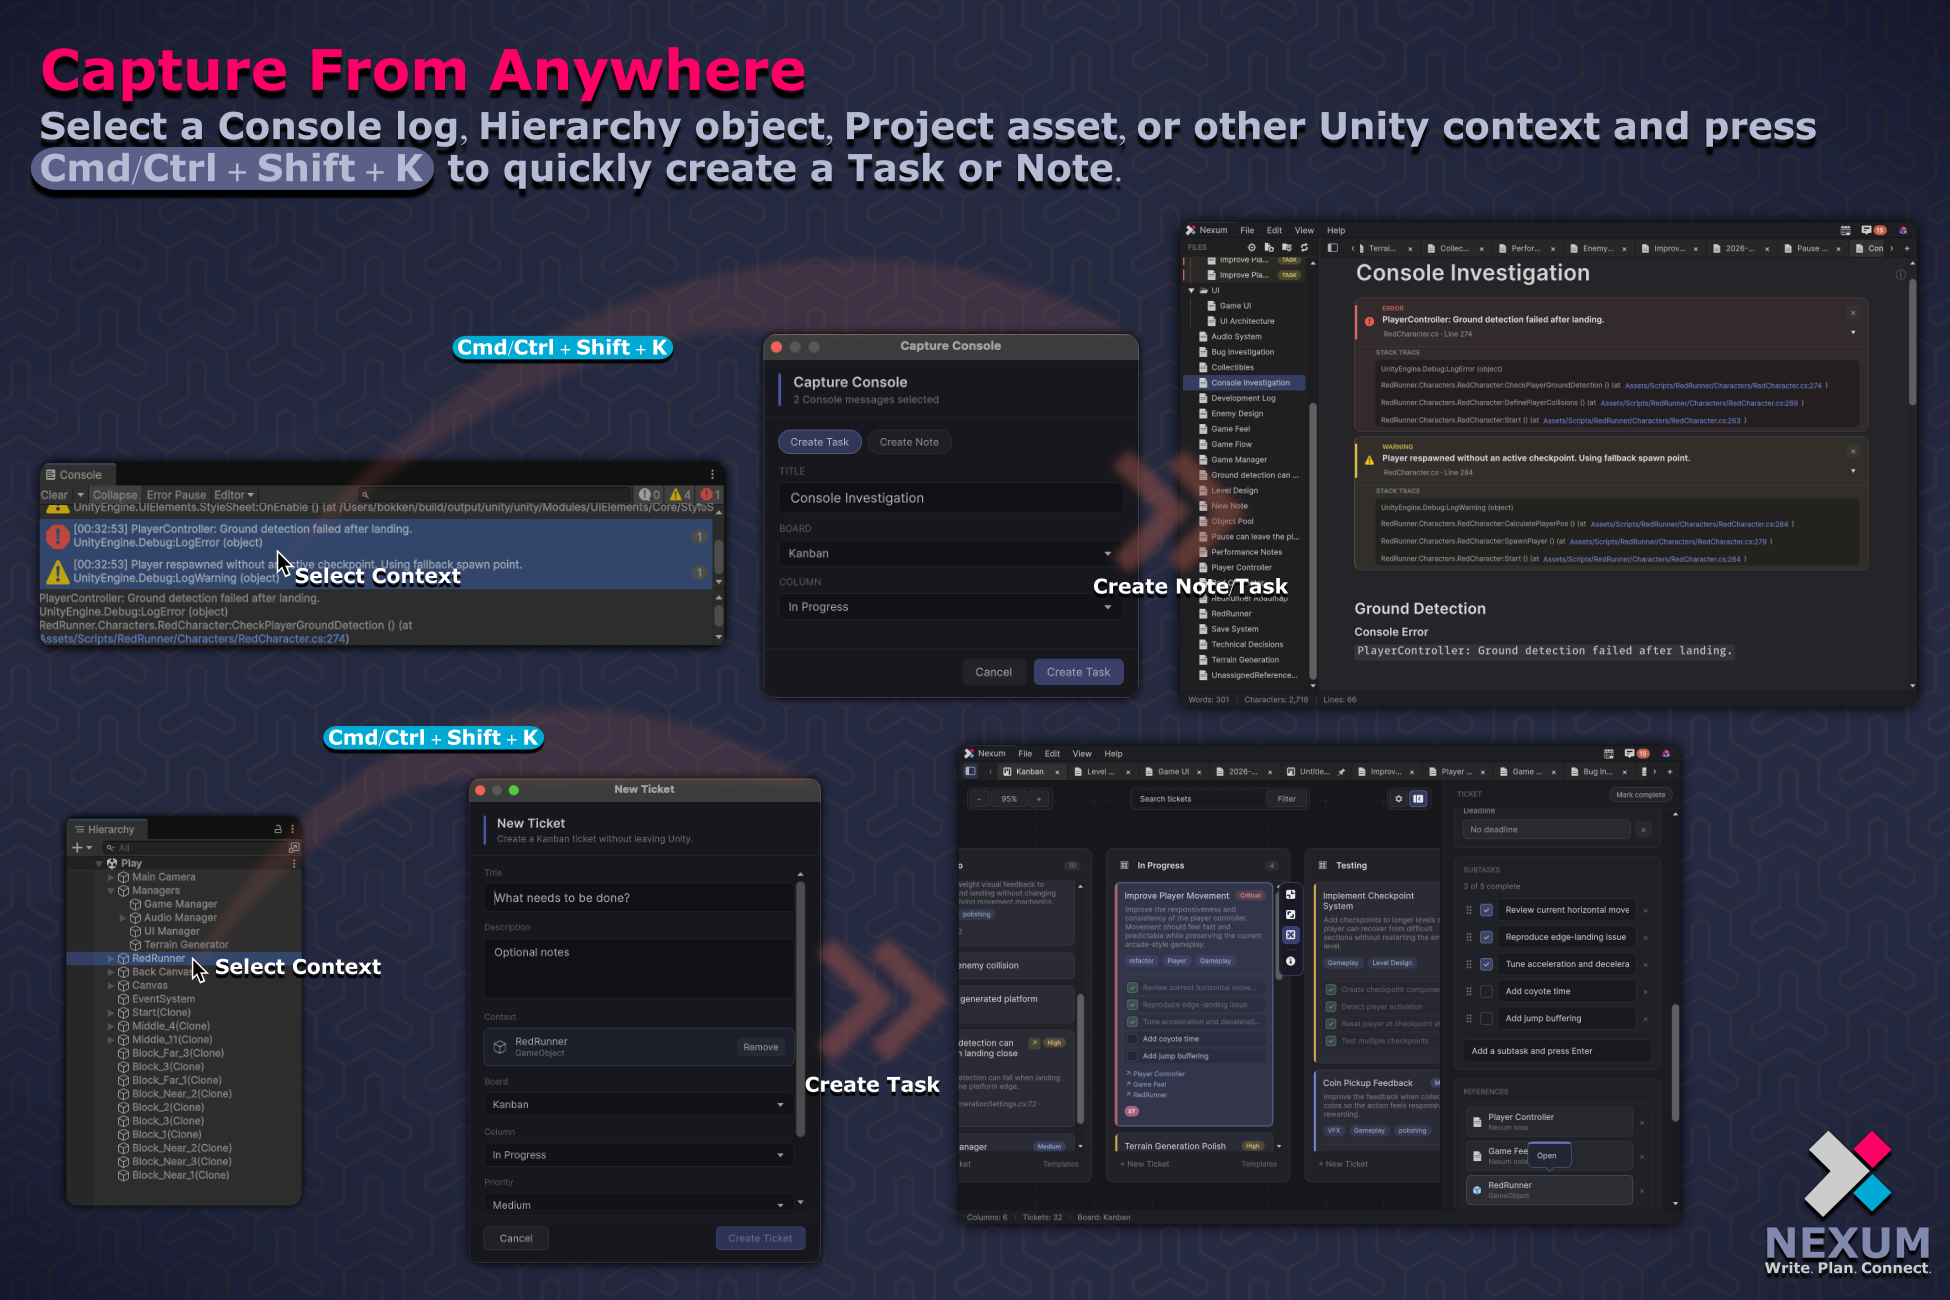Open the three-dot menu of the Unity Console
The width and height of the screenshot is (1950, 1300).
click(712, 474)
